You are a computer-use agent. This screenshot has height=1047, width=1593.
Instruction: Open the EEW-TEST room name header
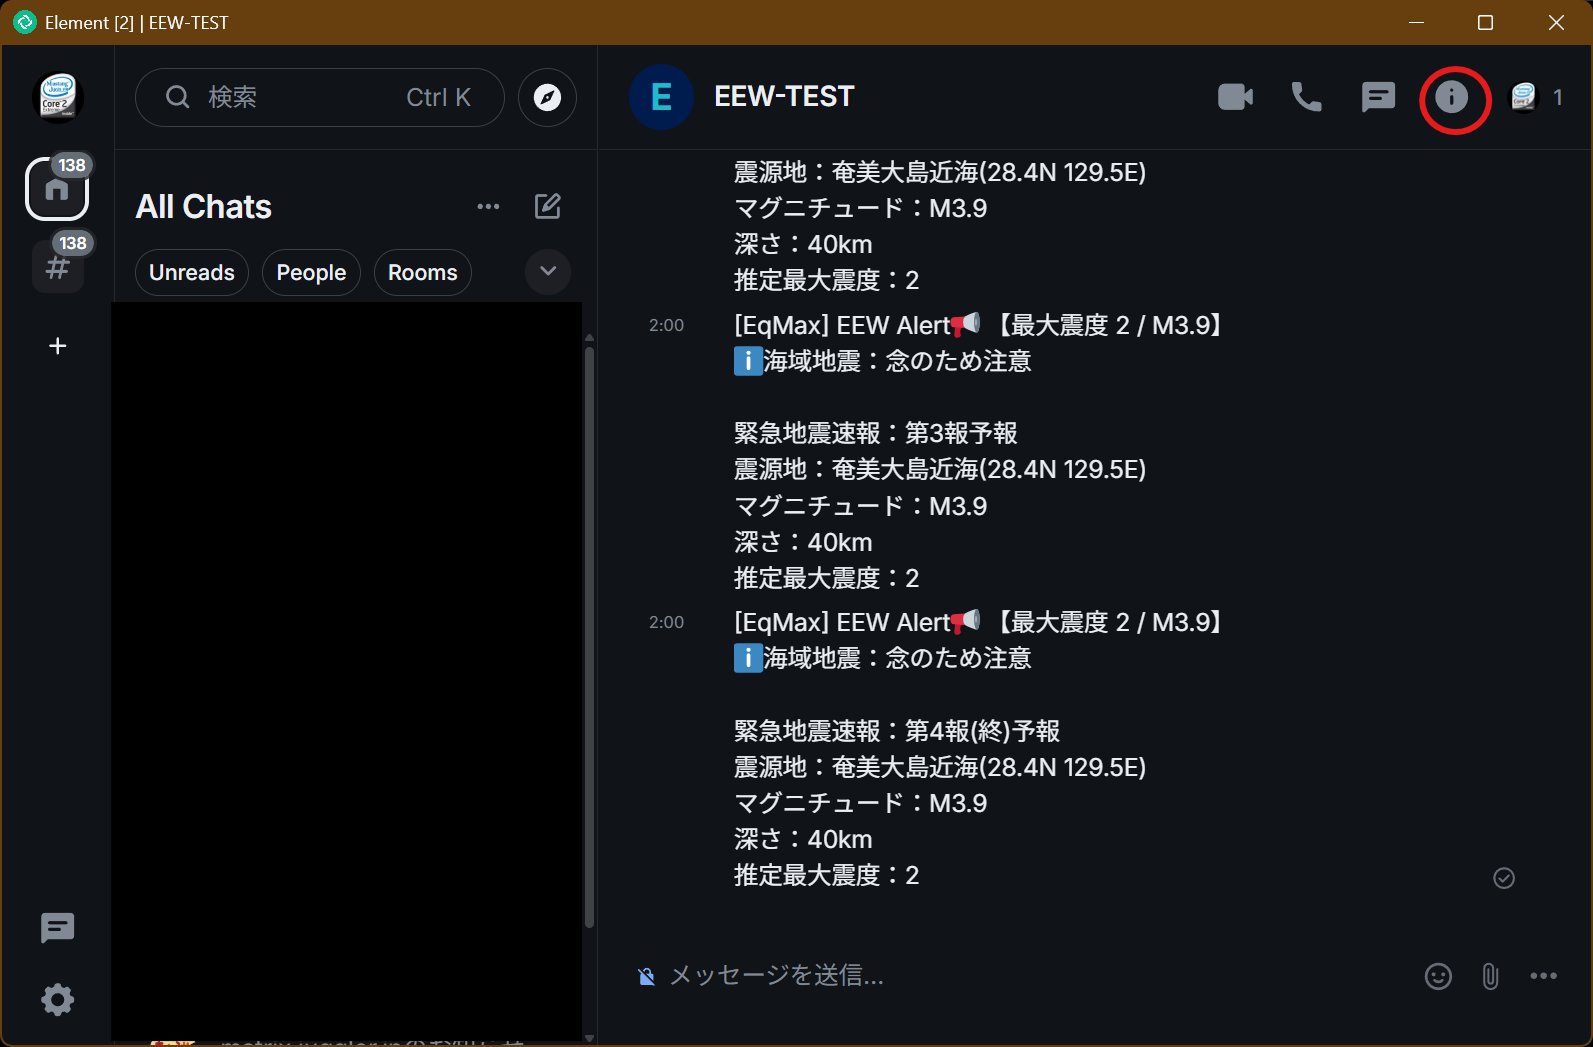coord(784,97)
